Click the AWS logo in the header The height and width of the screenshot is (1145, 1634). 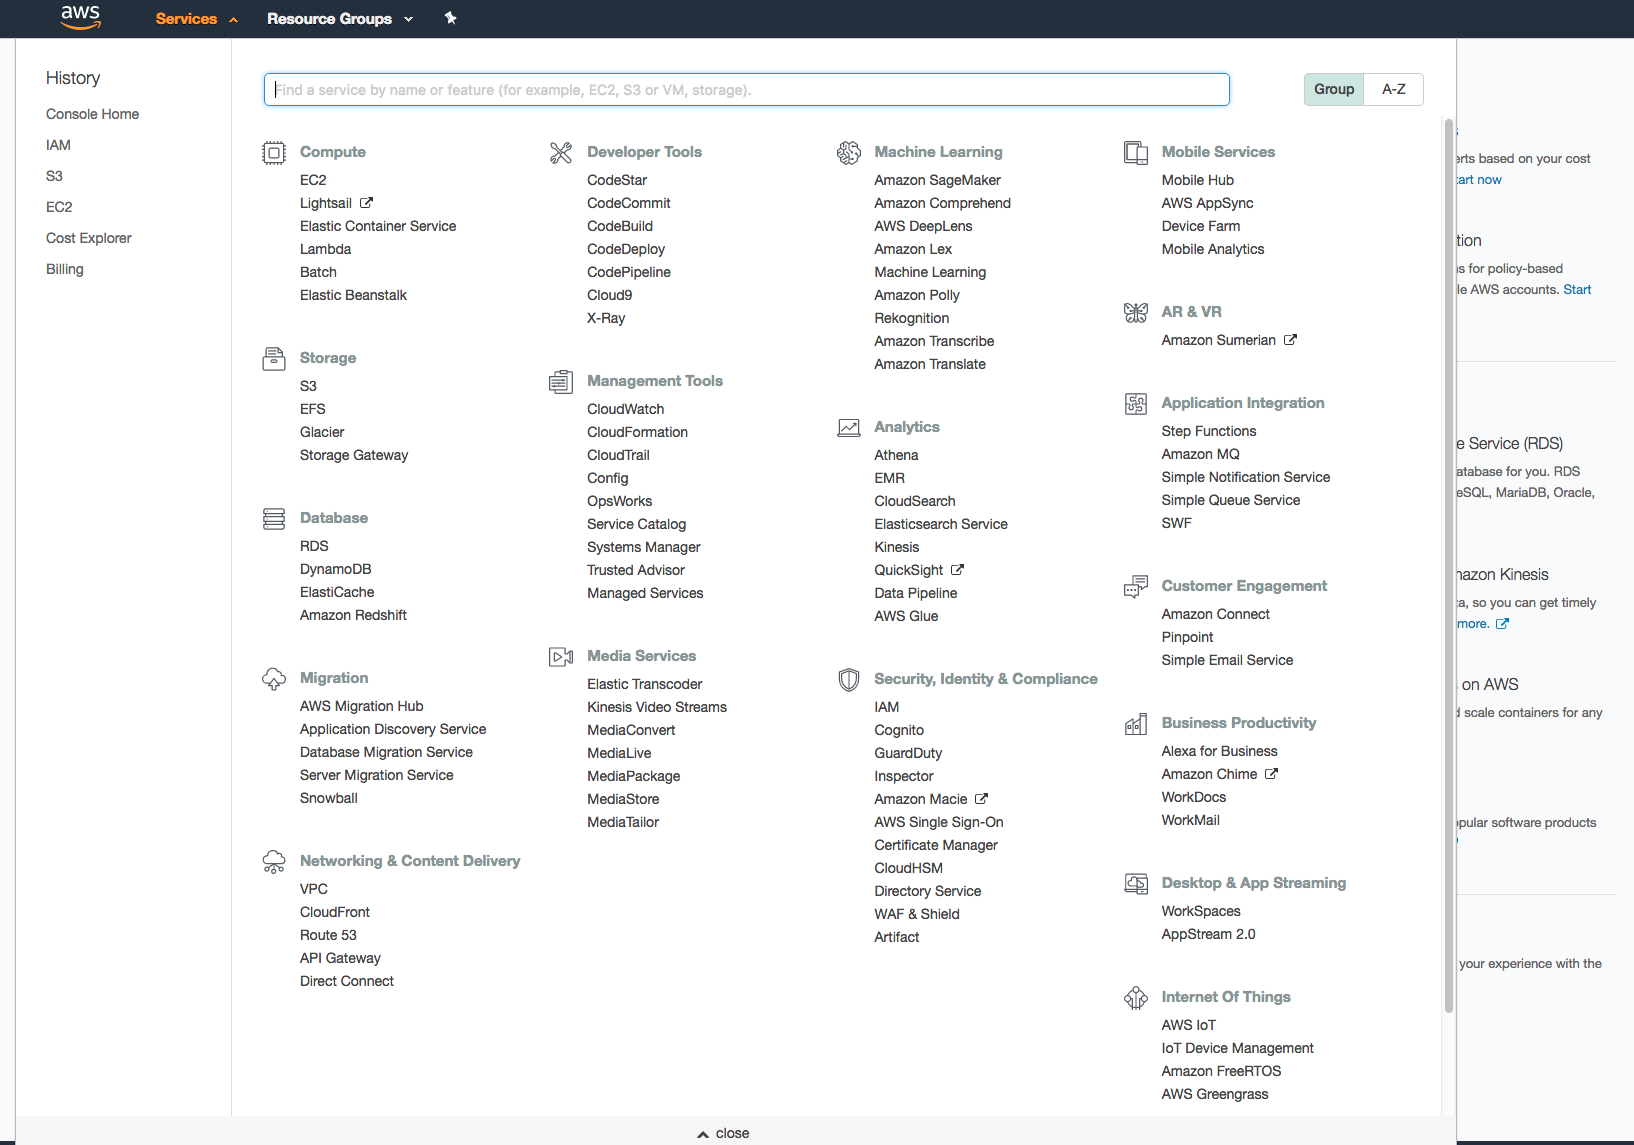pyautogui.click(x=80, y=17)
